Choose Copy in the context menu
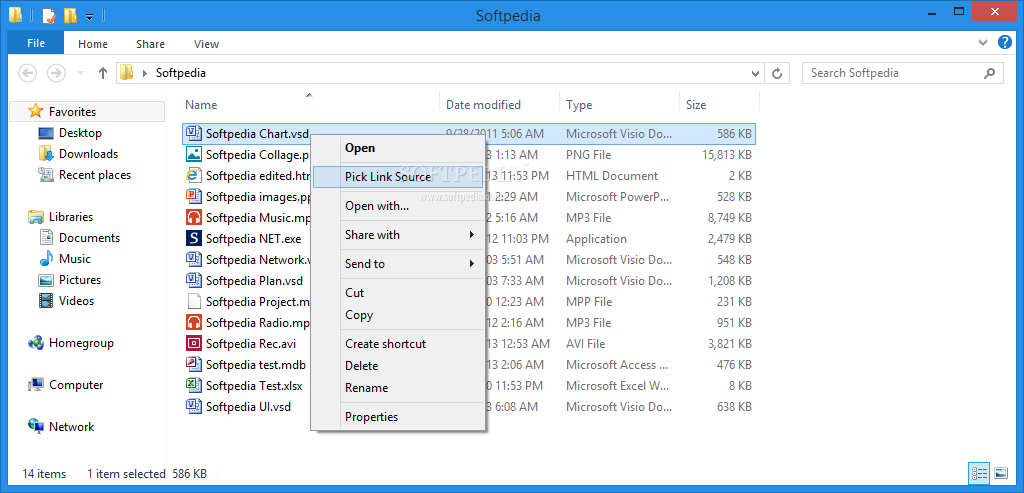1024x493 pixels. coord(398,315)
